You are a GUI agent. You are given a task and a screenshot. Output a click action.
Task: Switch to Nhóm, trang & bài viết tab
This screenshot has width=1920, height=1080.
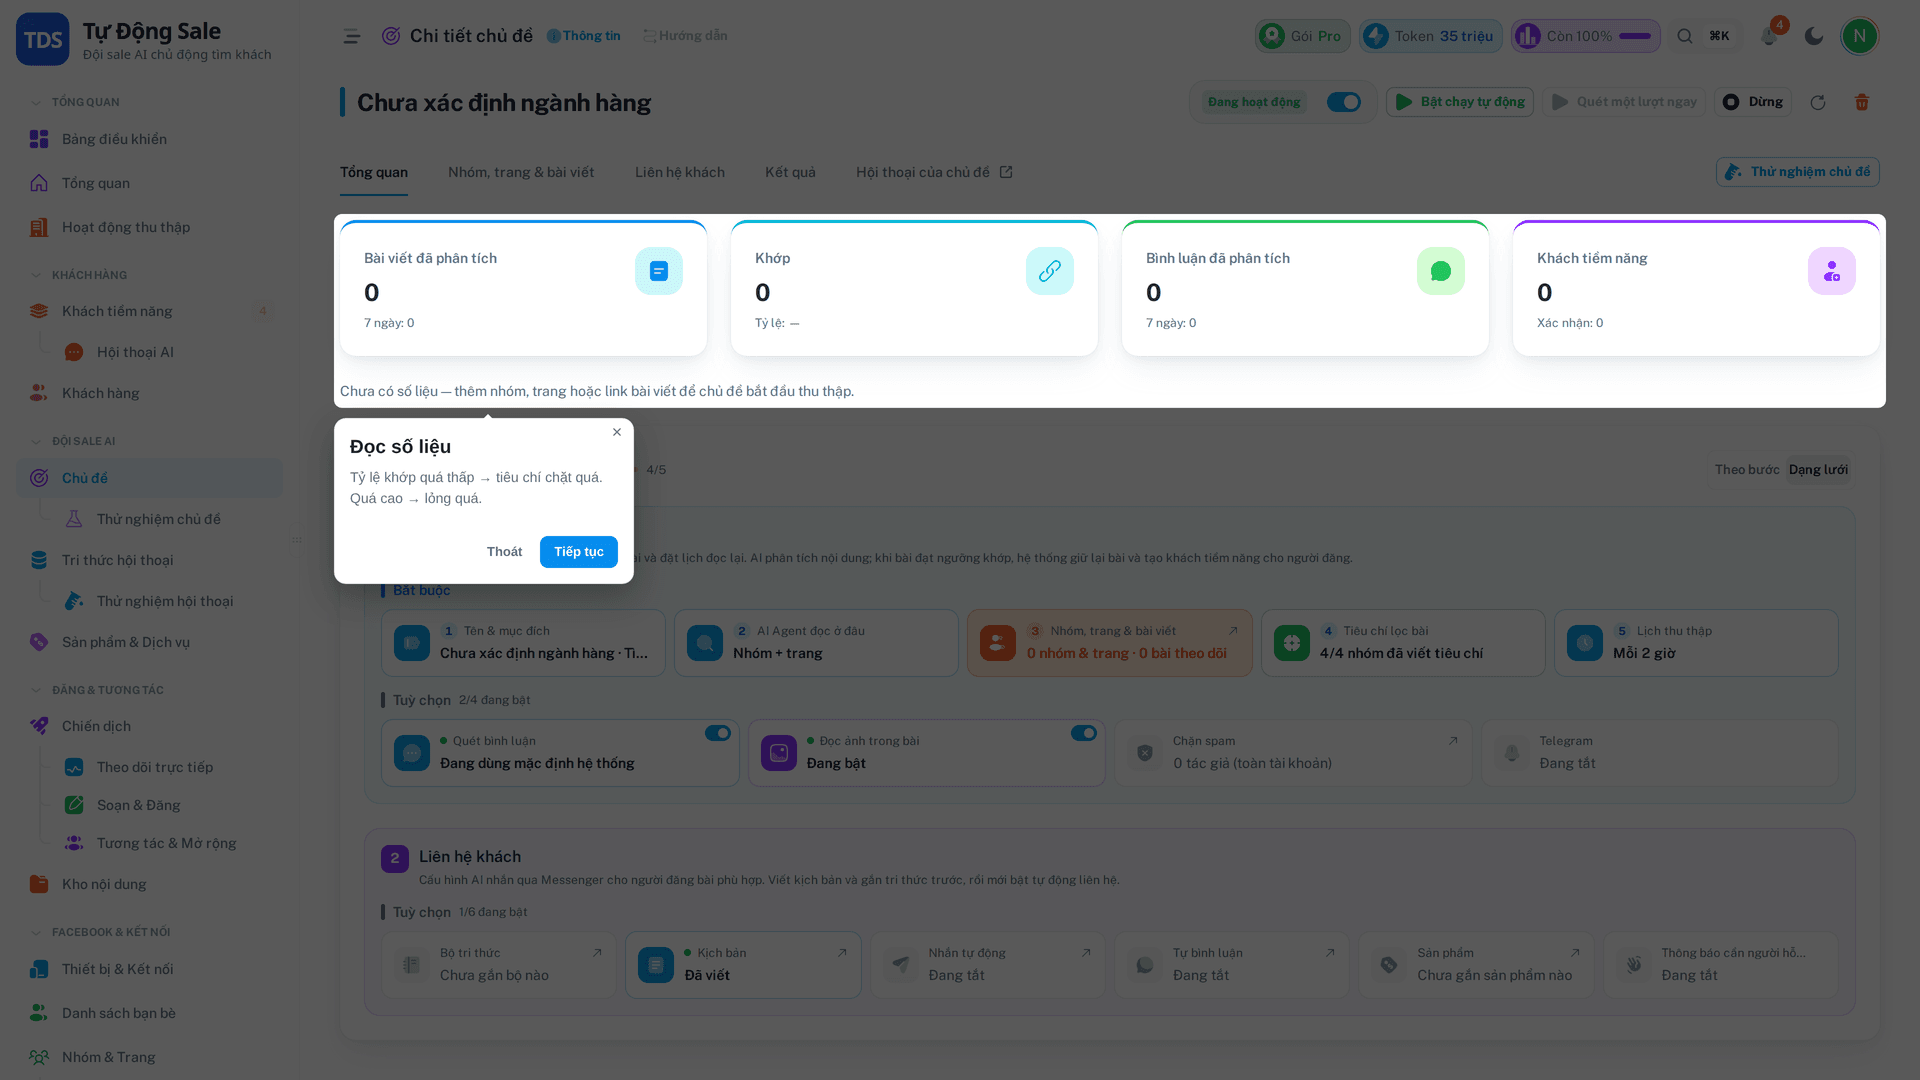[x=521, y=172]
